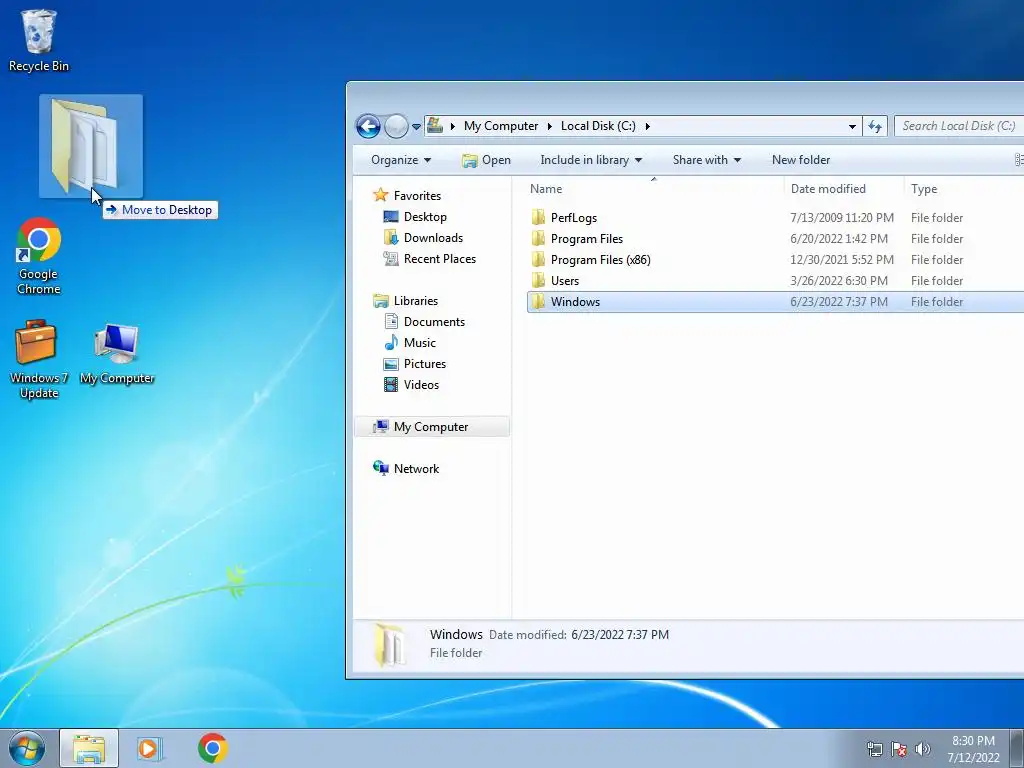Select the PerfLogs folder icon
This screenshot has width=1024, height=768.
click(x=538, y=217)
